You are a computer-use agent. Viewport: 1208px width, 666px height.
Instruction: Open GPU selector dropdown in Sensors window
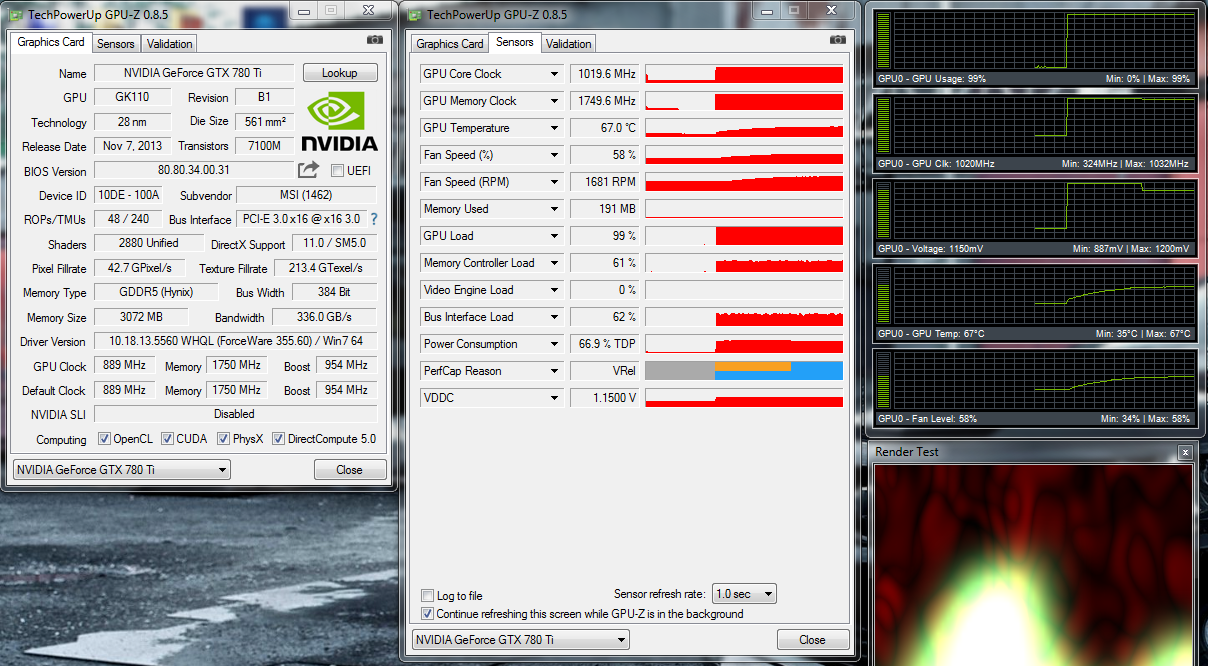pyautogui.click(x=520, y=640)
